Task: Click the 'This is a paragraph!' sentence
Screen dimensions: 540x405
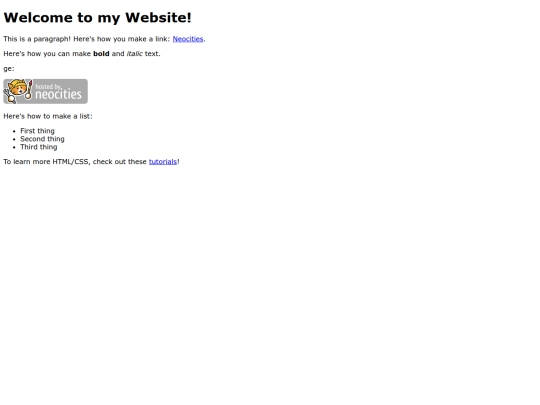Action: coord(37,39)
